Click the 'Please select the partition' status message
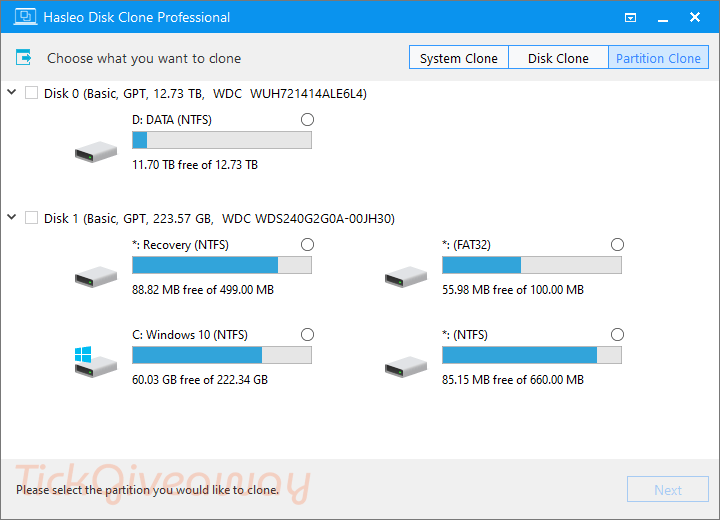The width and height of the screenshot is (720, 520). pyautogui.click(x=147, y=490)
